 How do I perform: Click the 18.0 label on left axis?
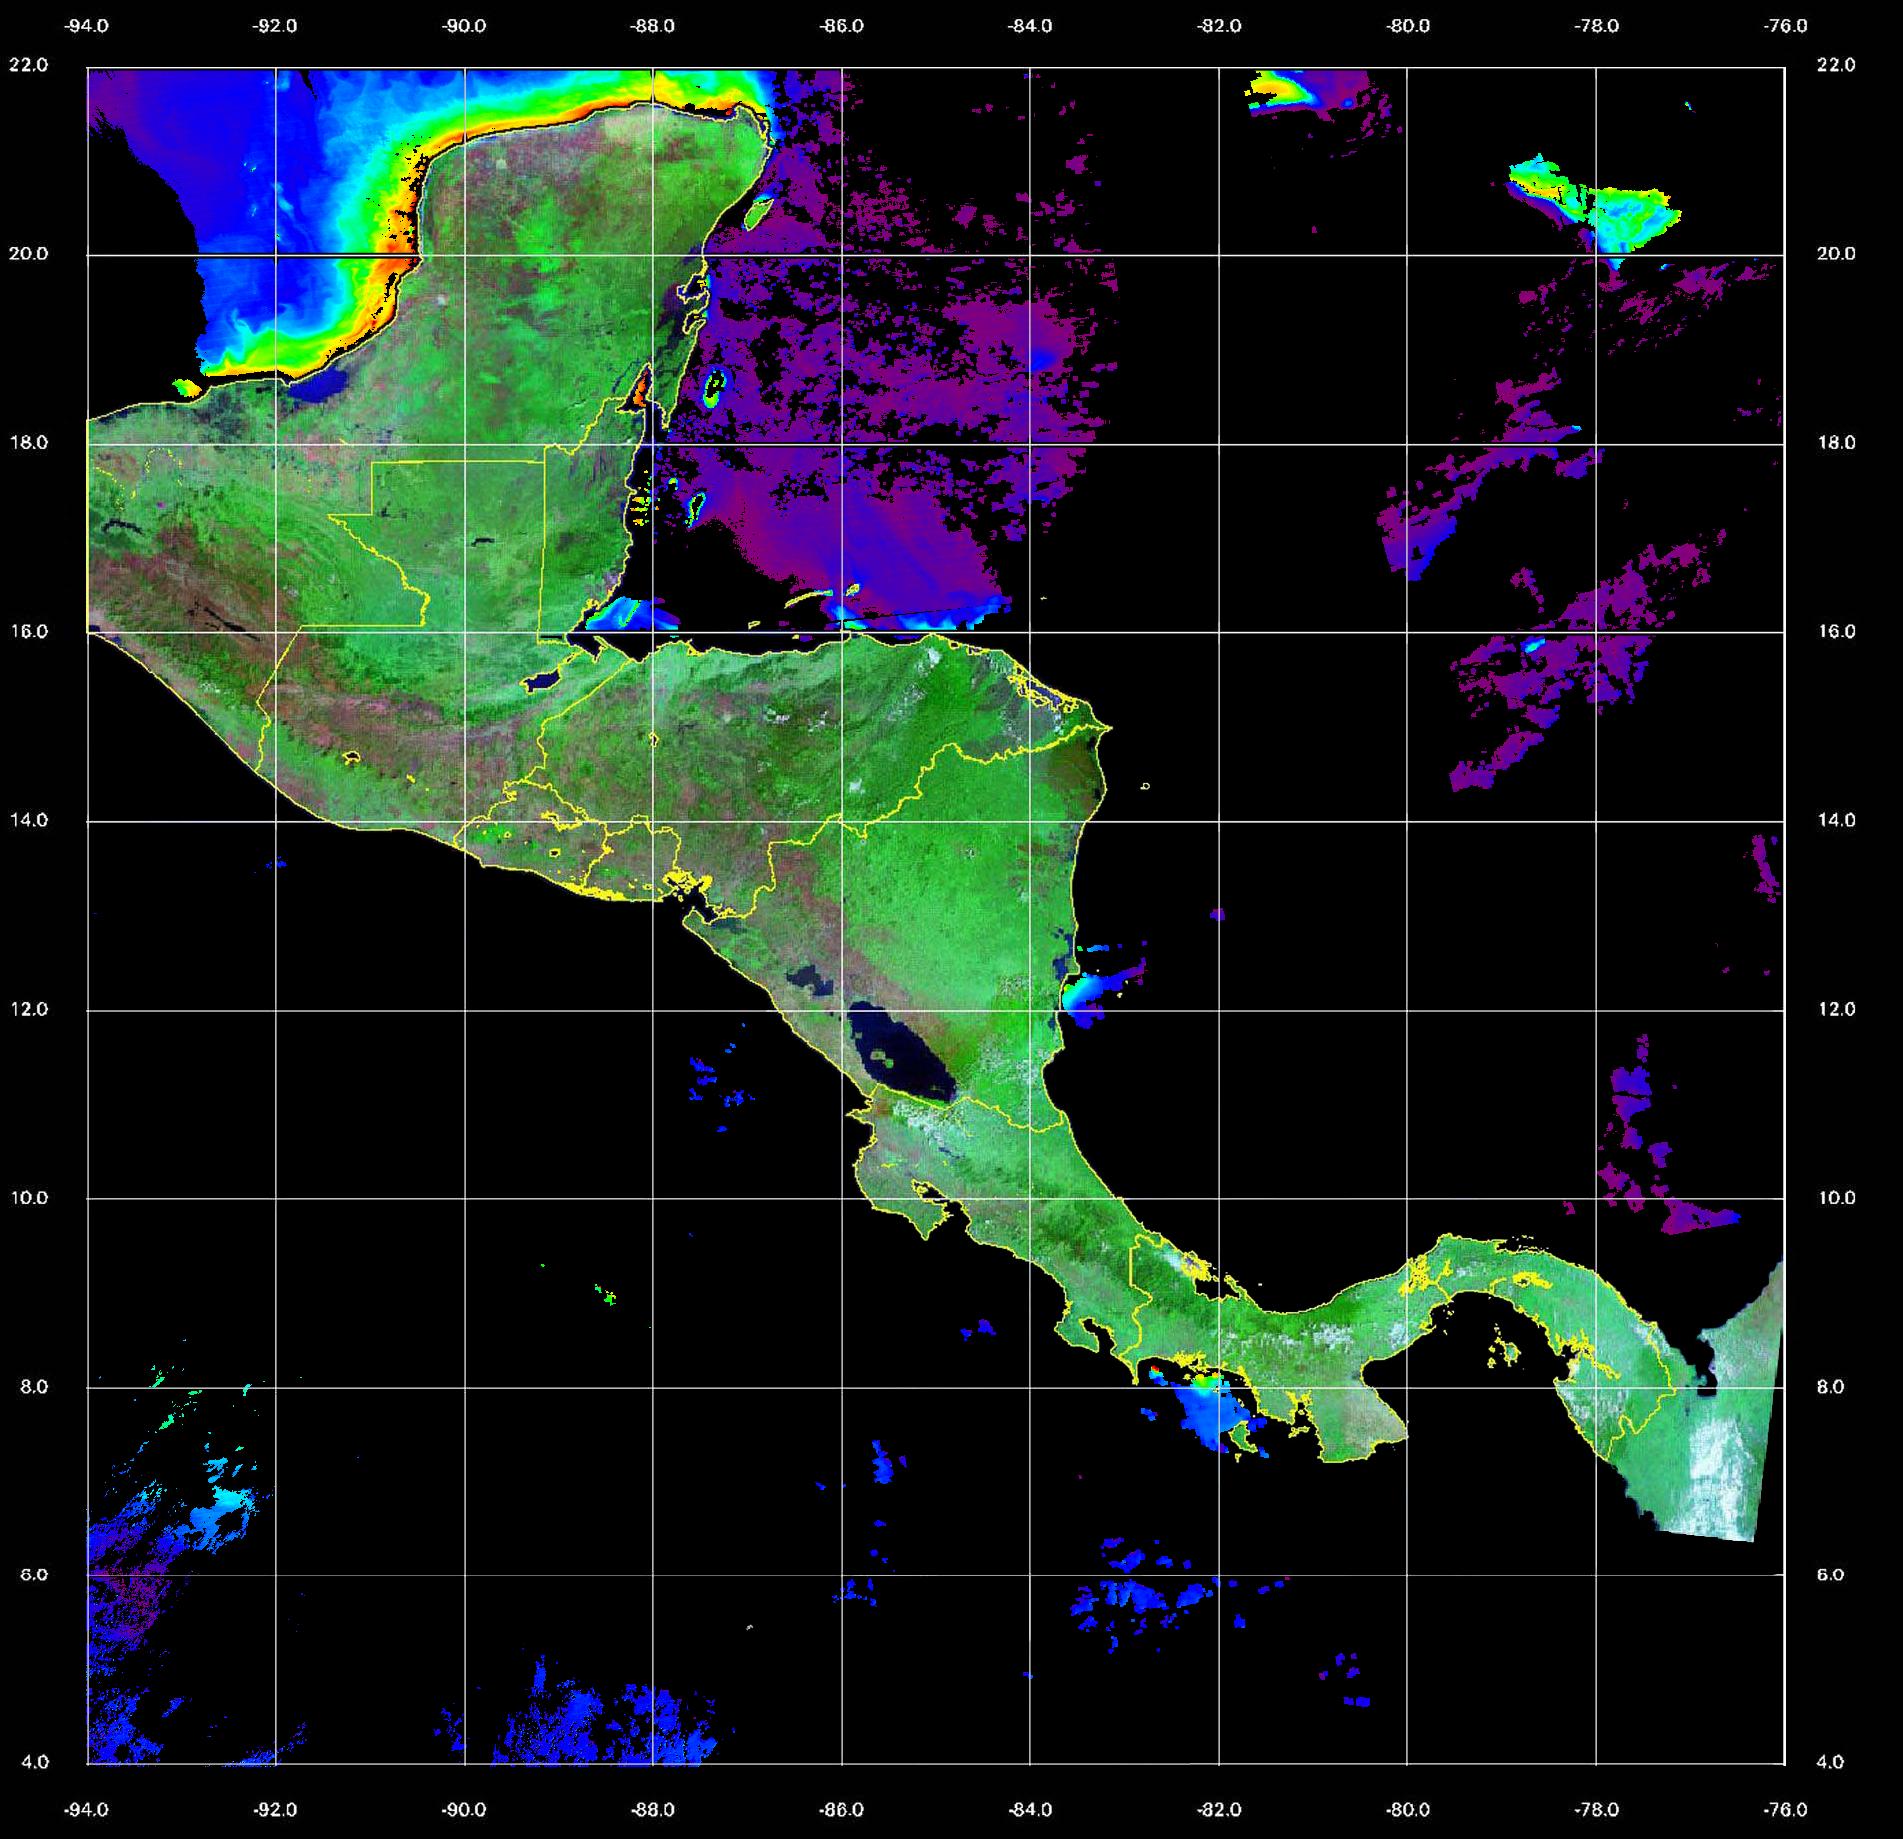click(x=28, y=443)
